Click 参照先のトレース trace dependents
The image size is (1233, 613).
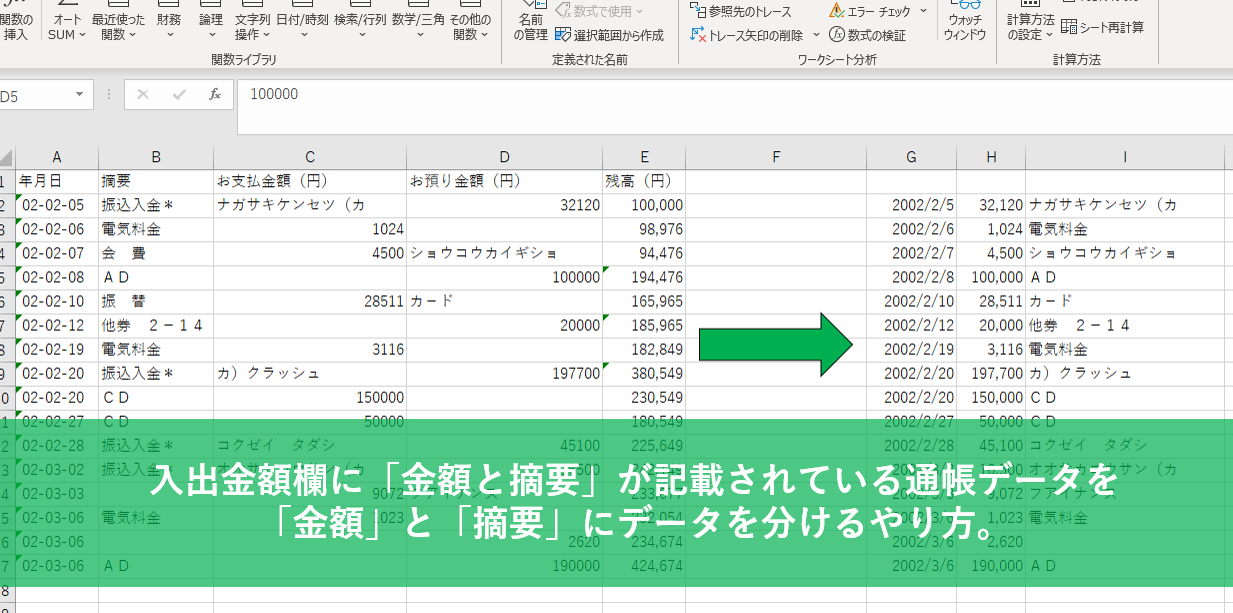click(x=741, y=11)
